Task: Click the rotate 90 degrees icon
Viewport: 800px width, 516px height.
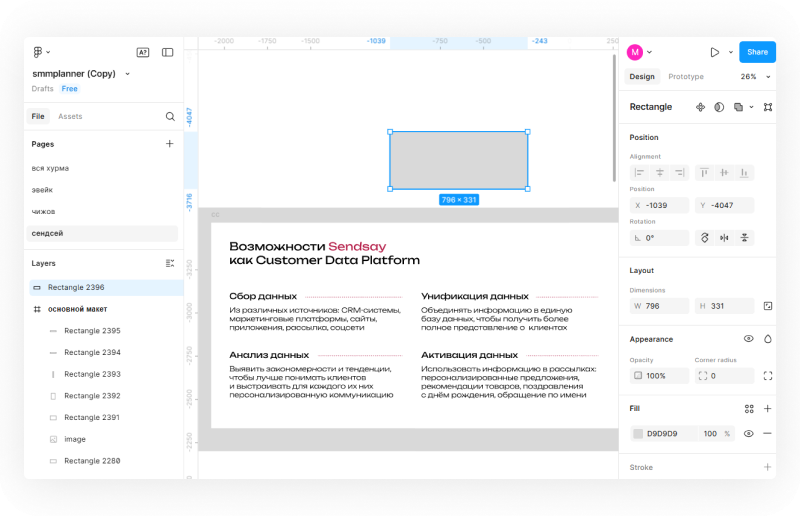Action: 705,238
